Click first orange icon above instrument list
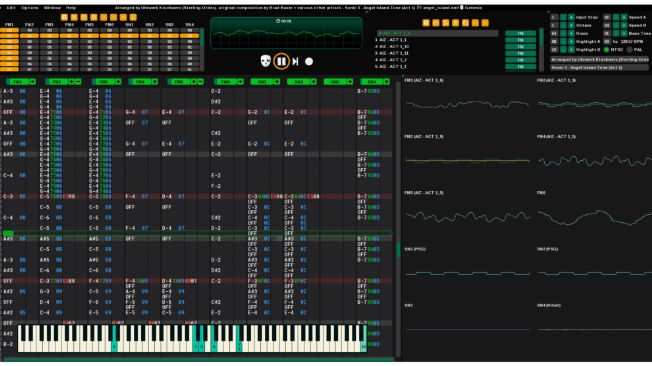This screenshot has height=366, width=652. [x=426, y=23]
